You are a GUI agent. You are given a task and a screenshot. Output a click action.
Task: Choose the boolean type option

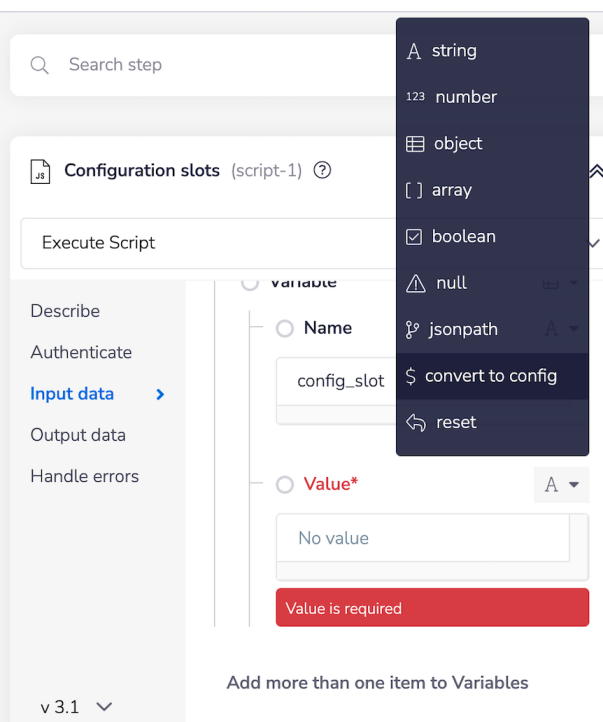[x=463, y=237]
